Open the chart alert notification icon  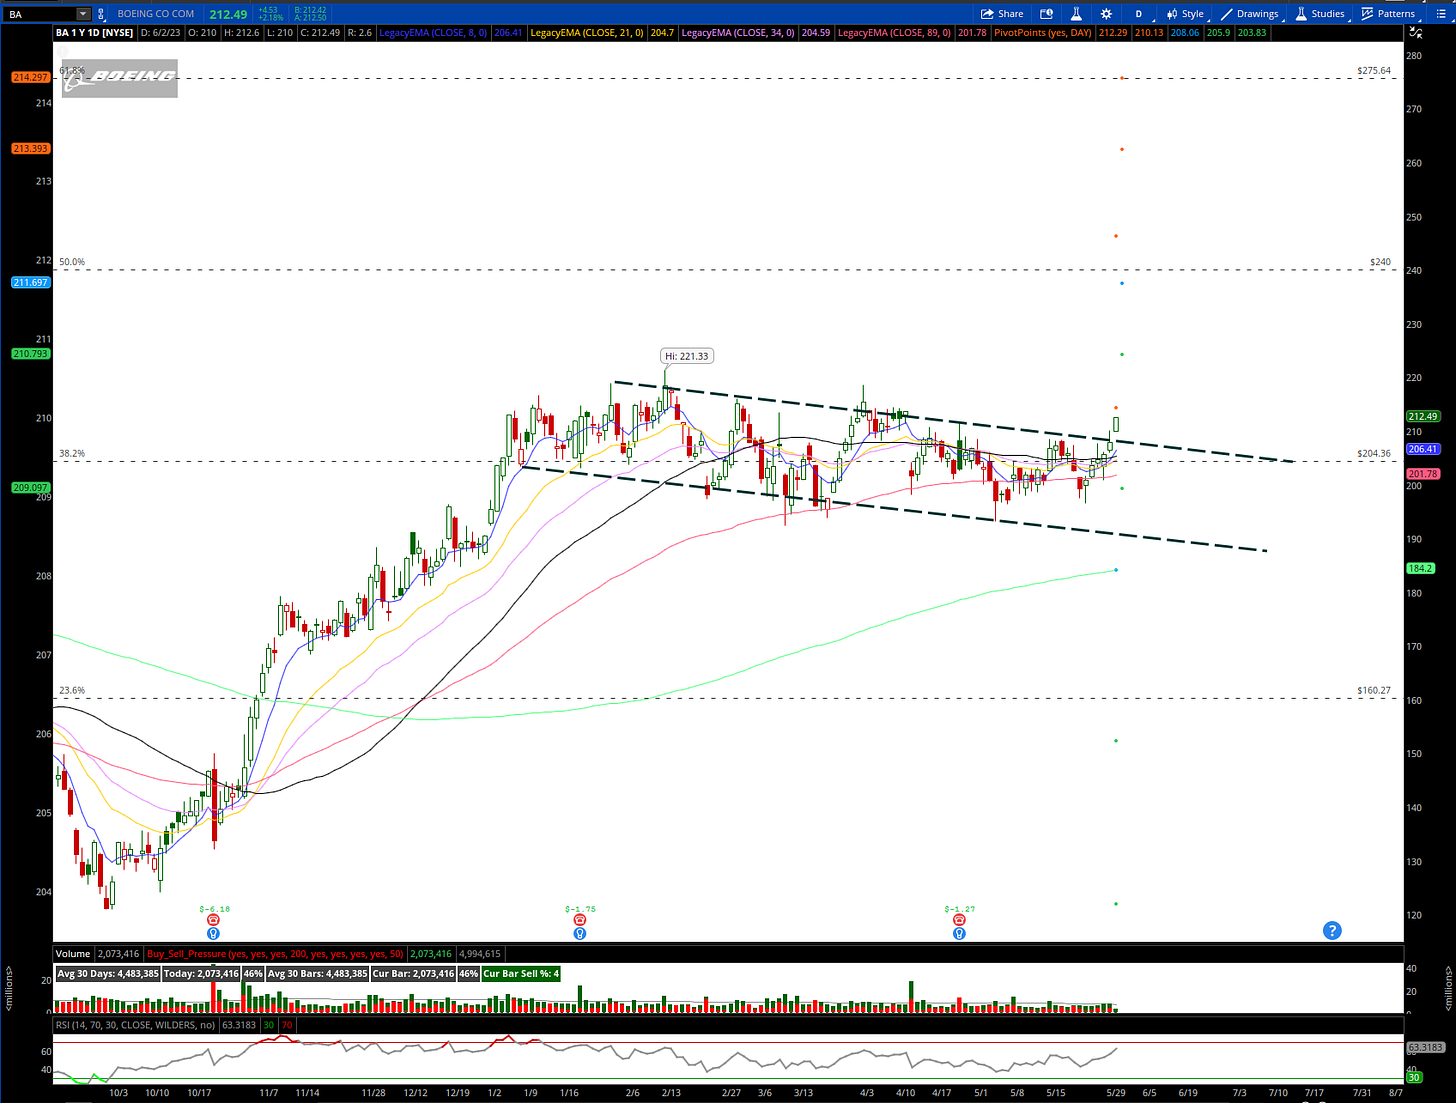point(1047,14)
